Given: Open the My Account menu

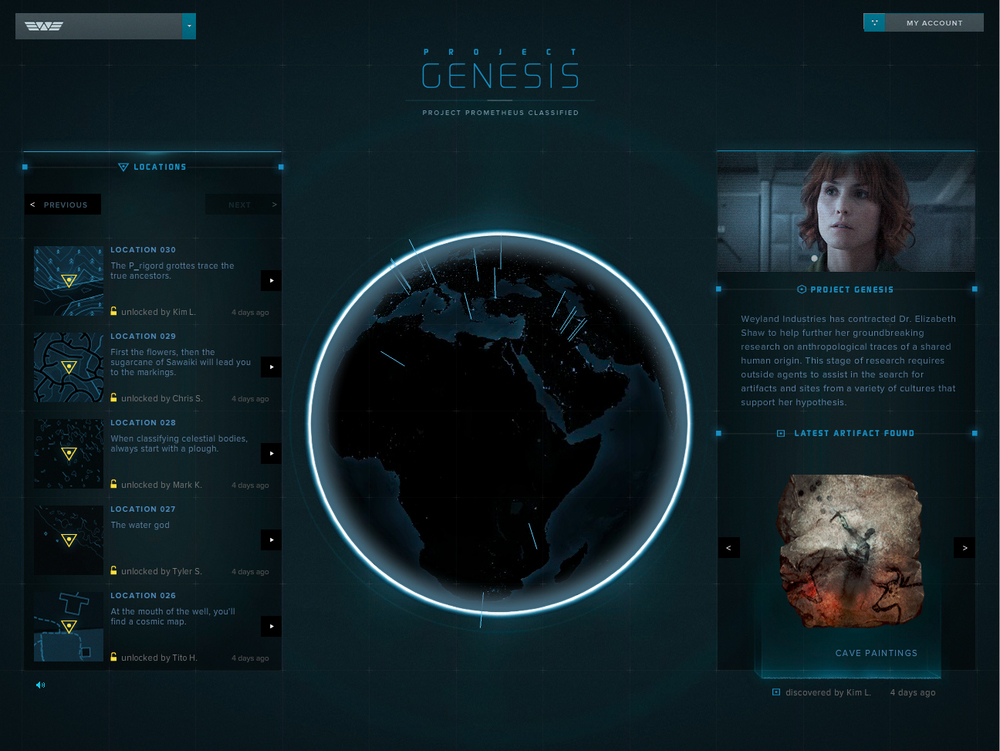Looking at the screenshot, I should point(934,23).
